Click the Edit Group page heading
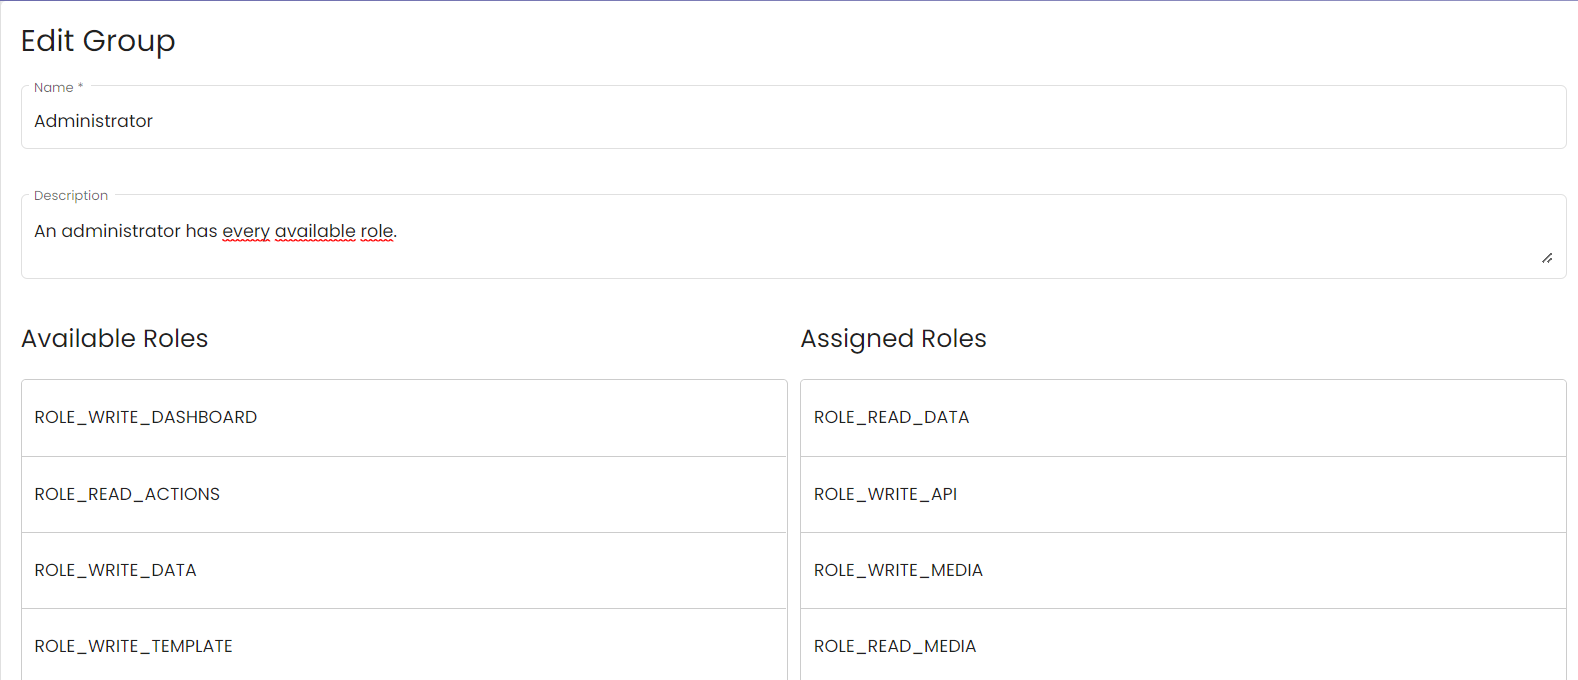The height and width of the screenshot is (680, 1578). click(98, 41)
